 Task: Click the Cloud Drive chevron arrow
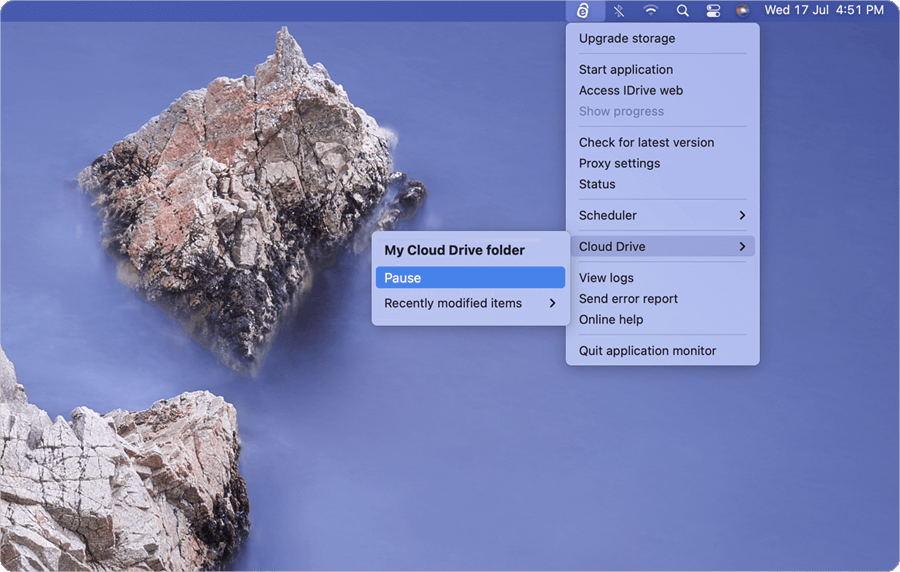pyautogui.click(x=742, y=246)
